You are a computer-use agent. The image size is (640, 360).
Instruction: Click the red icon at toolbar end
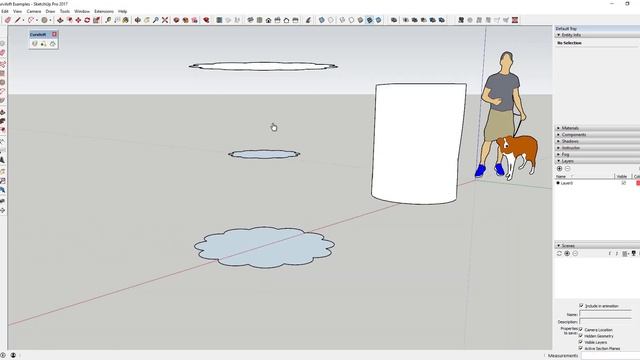(515, 20)
